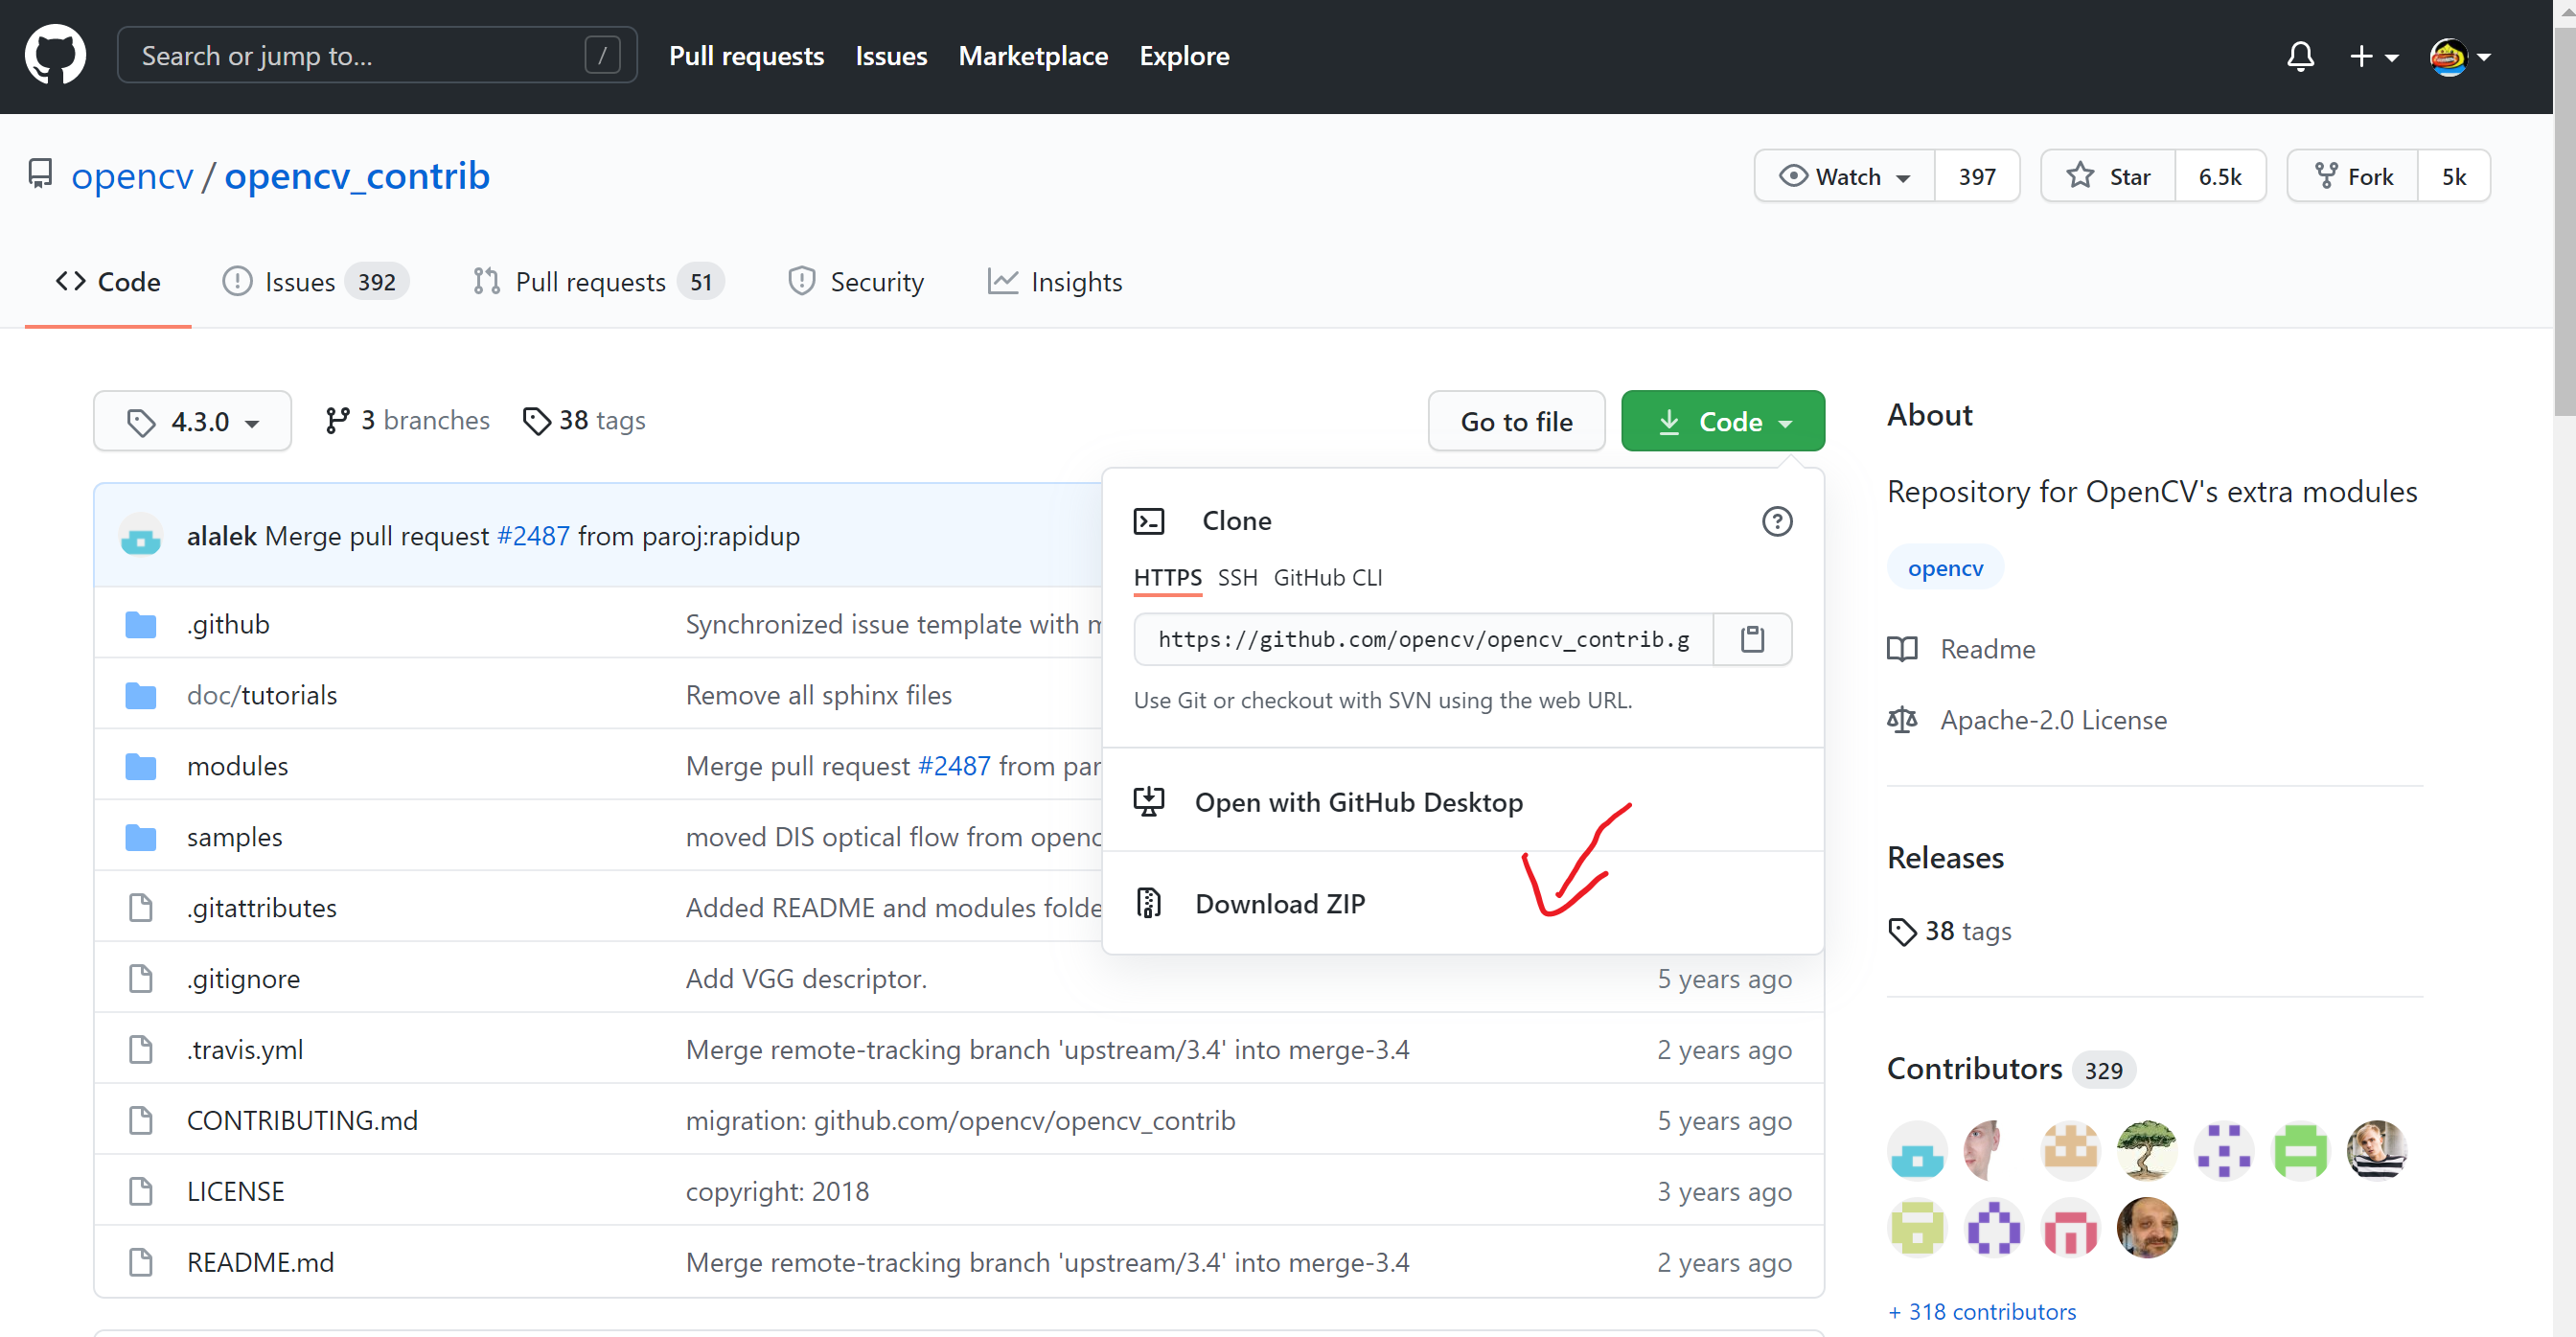Open the opencv_contrib repository link

[x=357, y=176]
